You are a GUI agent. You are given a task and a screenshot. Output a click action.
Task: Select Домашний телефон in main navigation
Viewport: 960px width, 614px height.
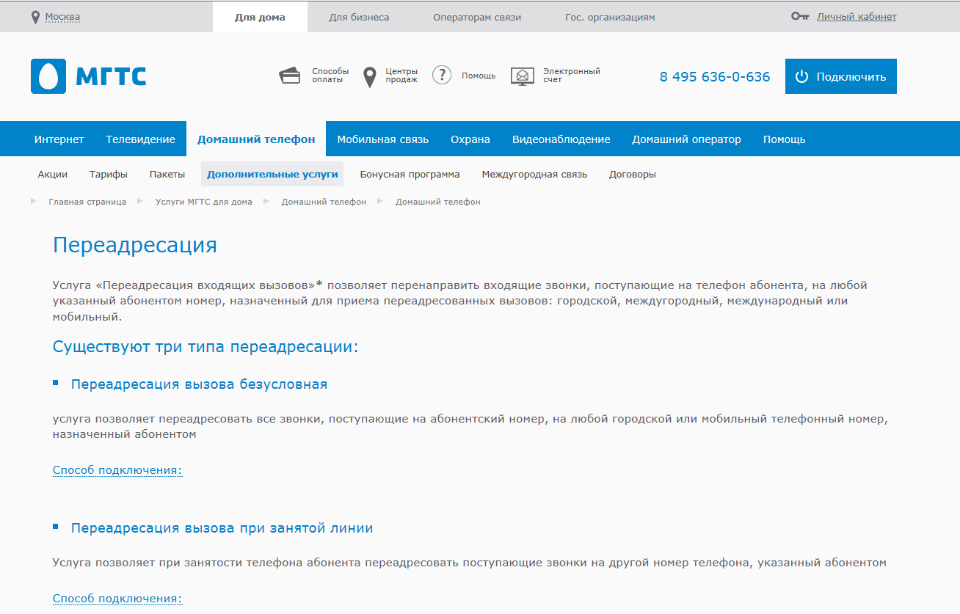click(x=256, y=140)
